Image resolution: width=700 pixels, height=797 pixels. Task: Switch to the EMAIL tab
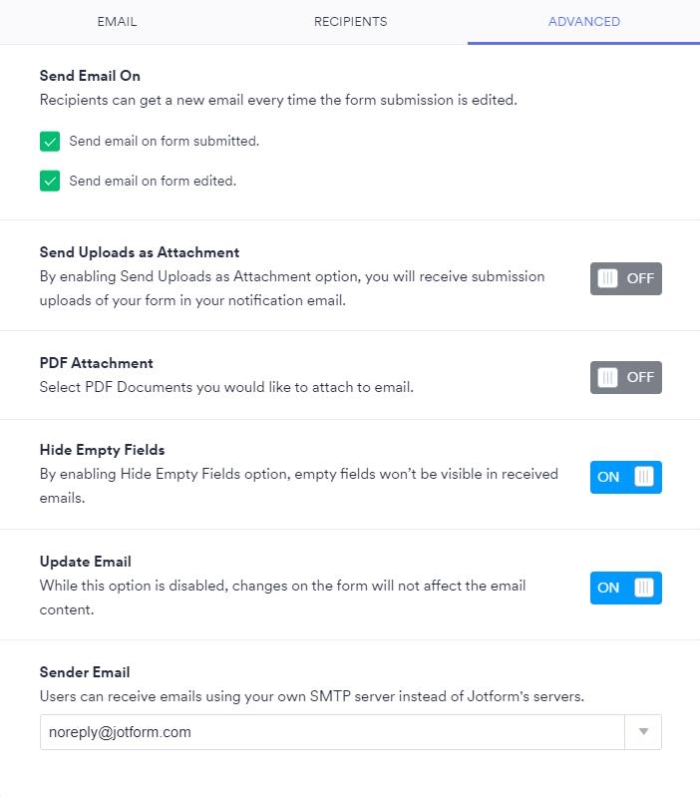pyautogui.click(x=117, y=21)
